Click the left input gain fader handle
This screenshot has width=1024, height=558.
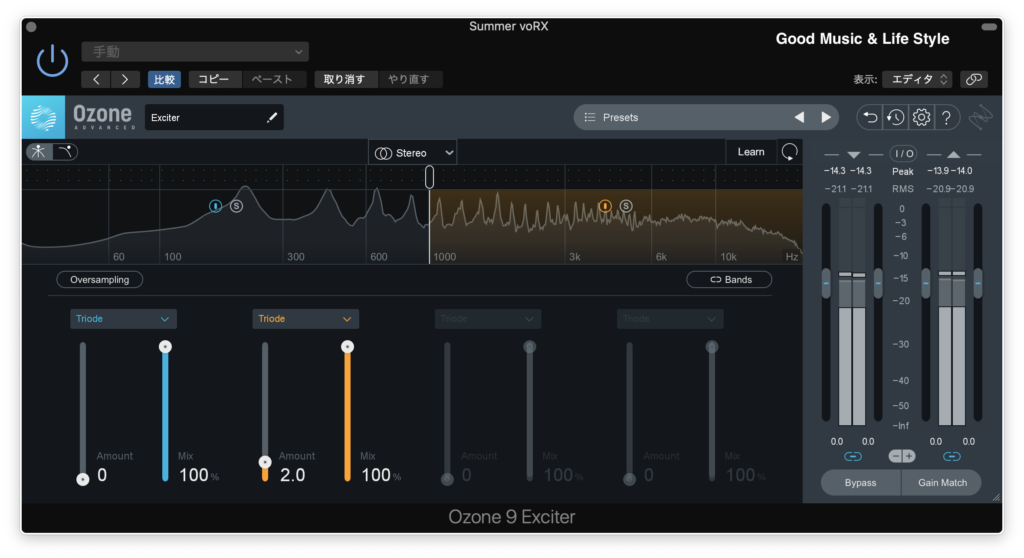pos(826,284)
